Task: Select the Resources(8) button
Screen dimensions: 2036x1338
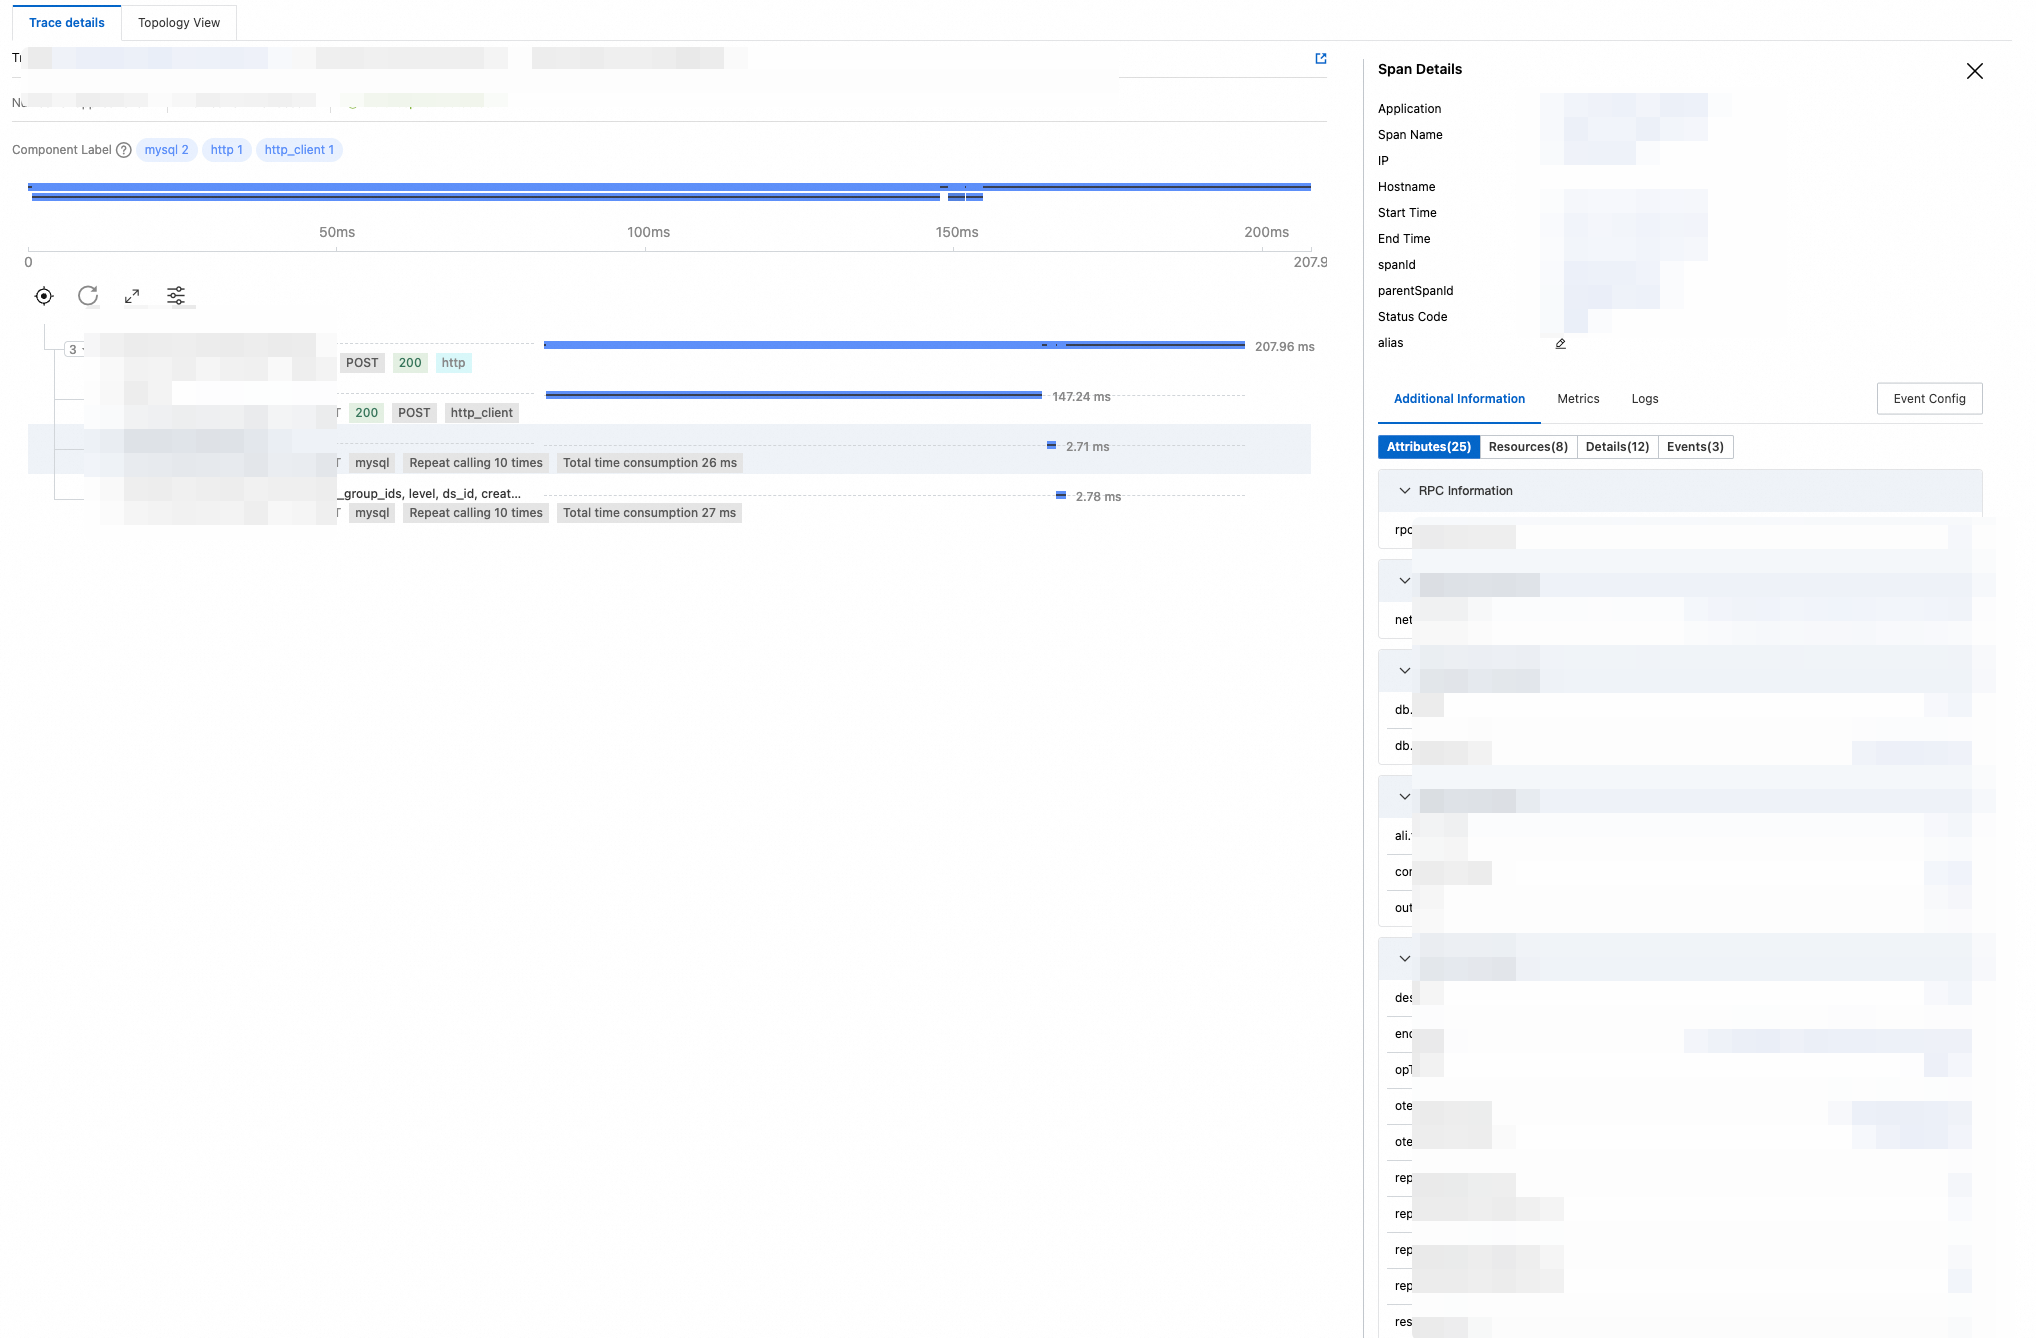Action: click(x=1528, y=447)
